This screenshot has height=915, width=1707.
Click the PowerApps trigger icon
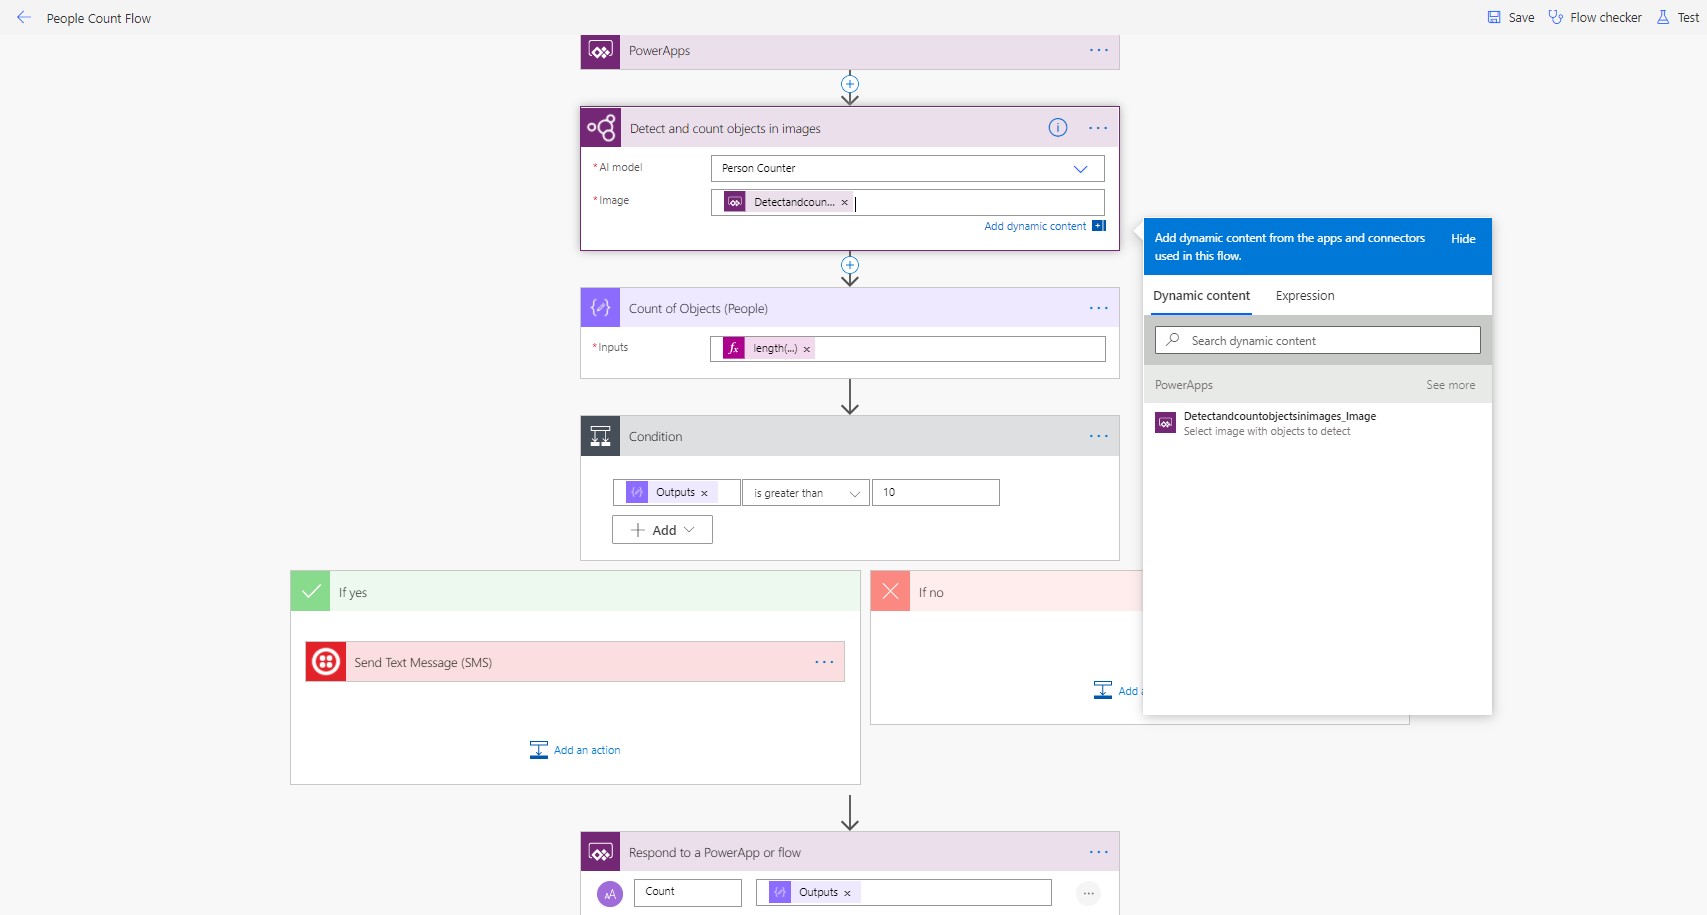pyautogui.click(x=600, y=50)
